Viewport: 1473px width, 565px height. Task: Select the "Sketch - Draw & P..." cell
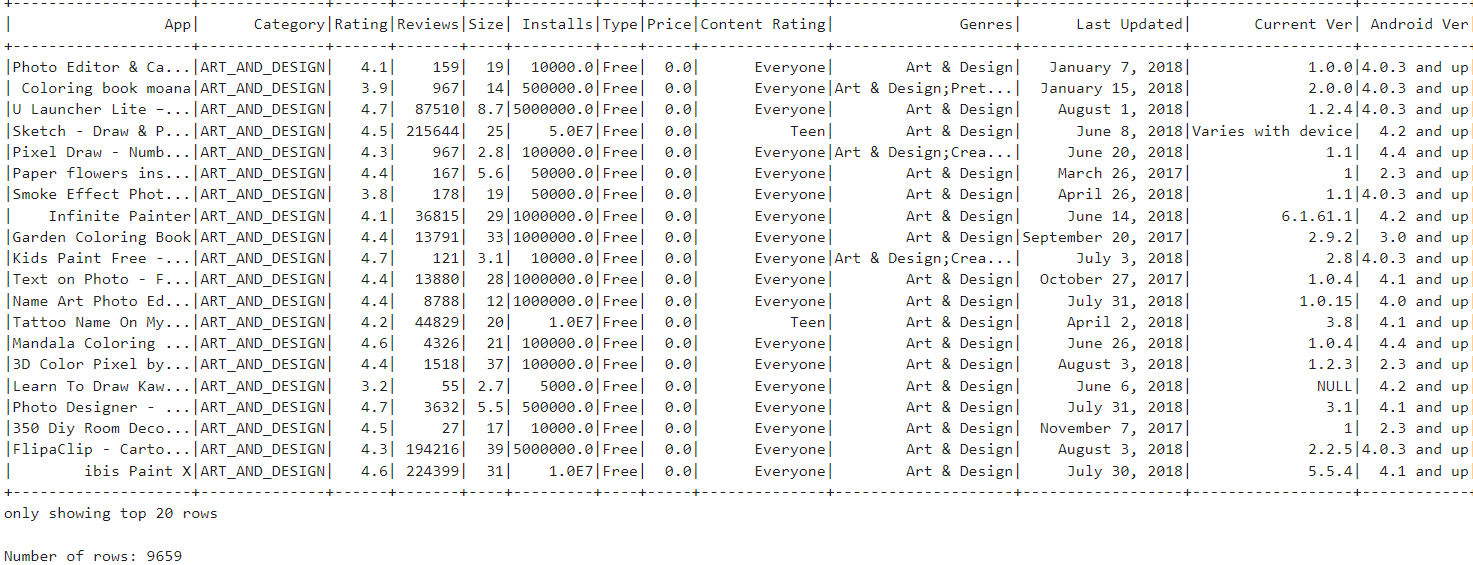point(101,132)
